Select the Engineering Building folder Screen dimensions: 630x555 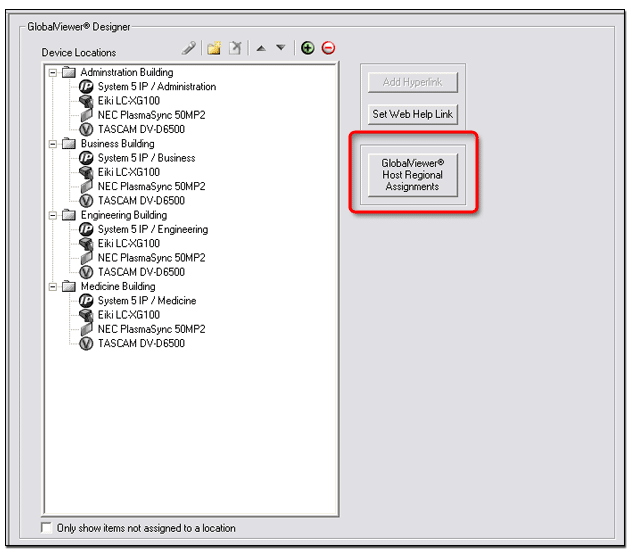point(123,215)
